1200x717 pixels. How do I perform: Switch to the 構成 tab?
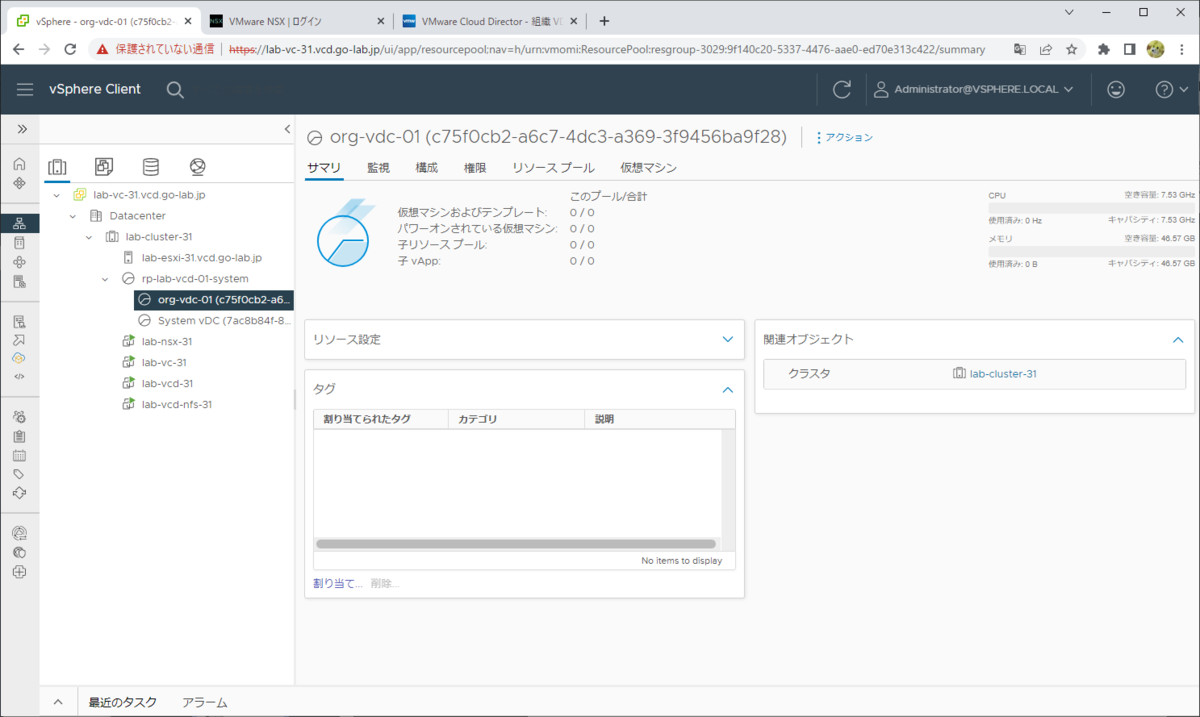click(427, 168)
